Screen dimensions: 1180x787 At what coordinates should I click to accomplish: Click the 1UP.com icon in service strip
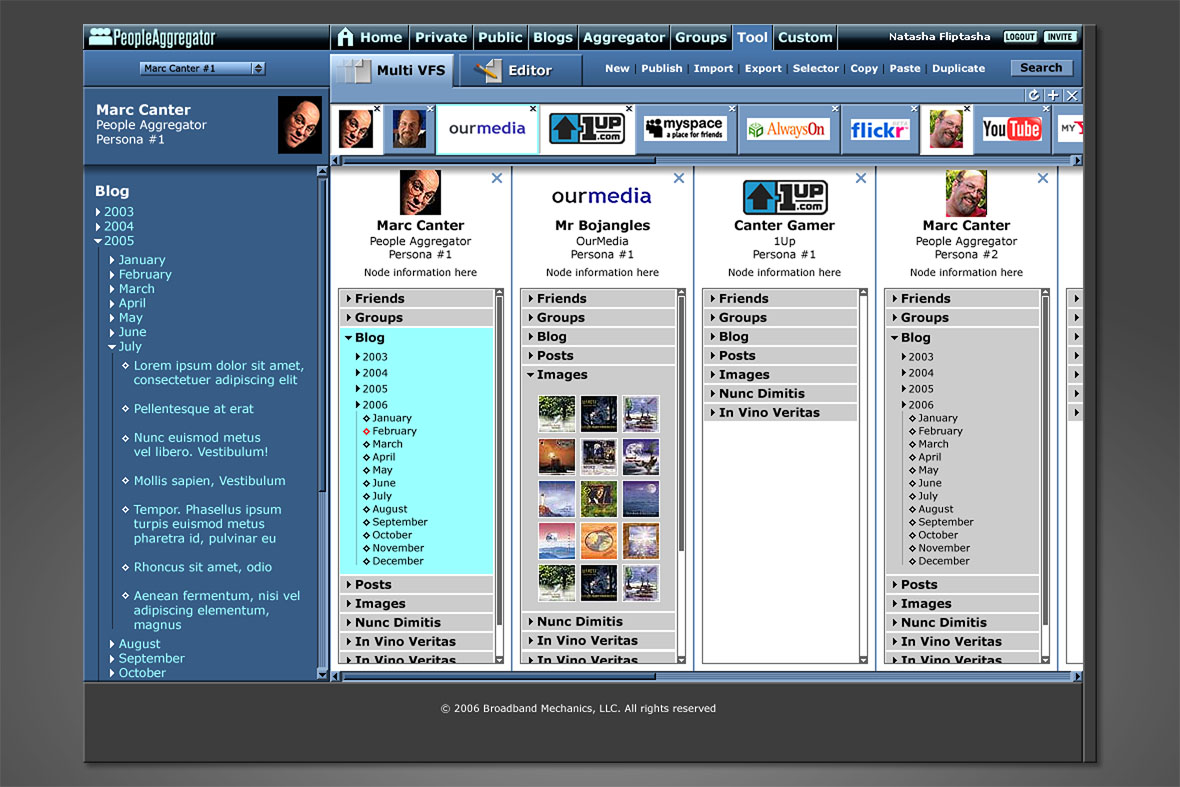[587, 129]
